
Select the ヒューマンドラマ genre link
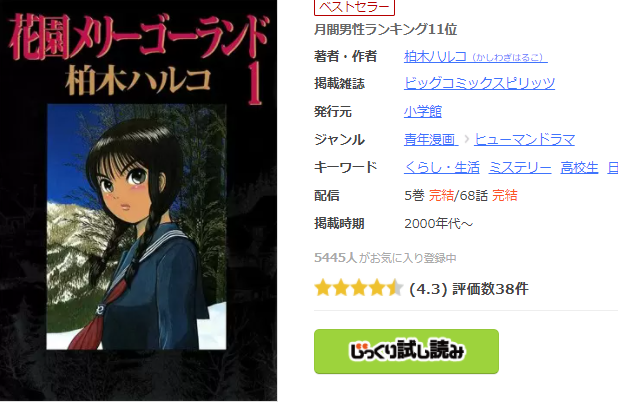[525, 139]
